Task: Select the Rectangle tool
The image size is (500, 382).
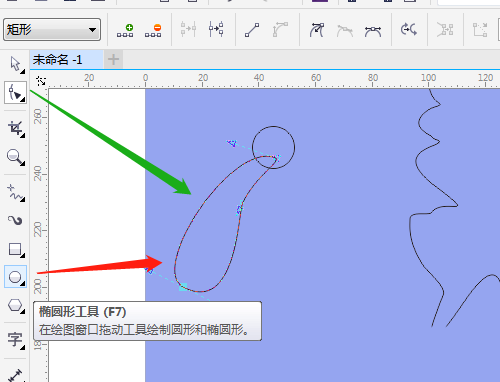Action: coord(15,249)
